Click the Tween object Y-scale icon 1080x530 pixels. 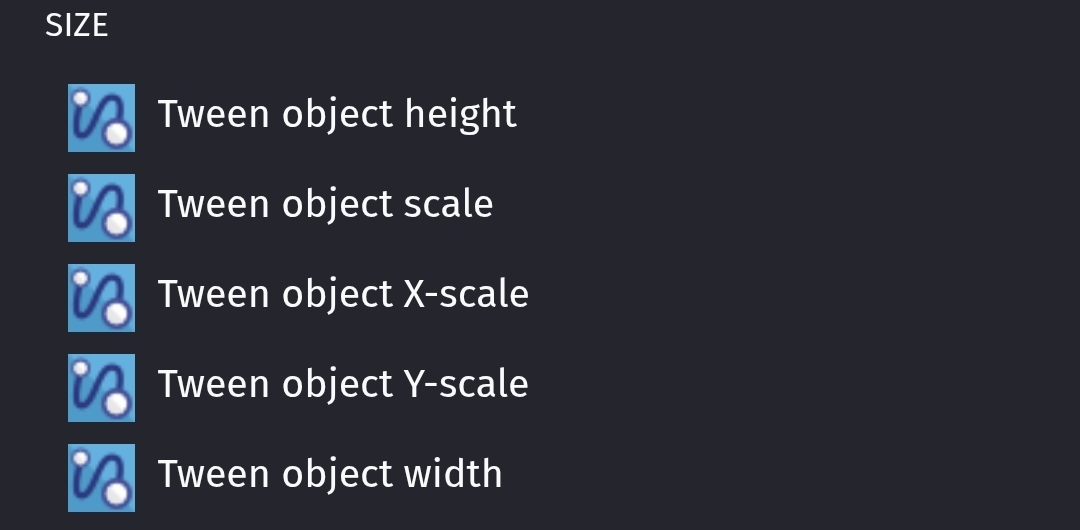tap(101, 388)
